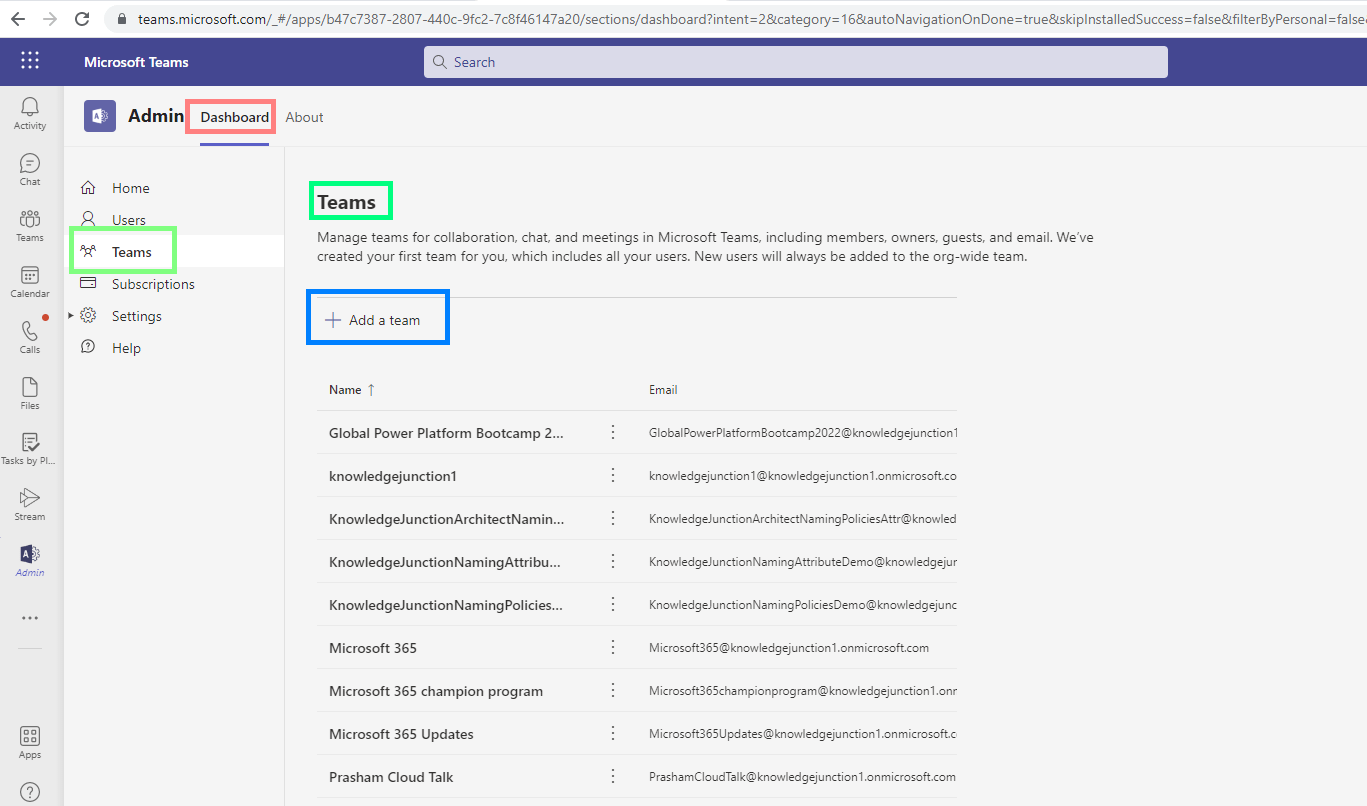Open more options for Global Power Platform Bootcamp

[x=613, y=432]
